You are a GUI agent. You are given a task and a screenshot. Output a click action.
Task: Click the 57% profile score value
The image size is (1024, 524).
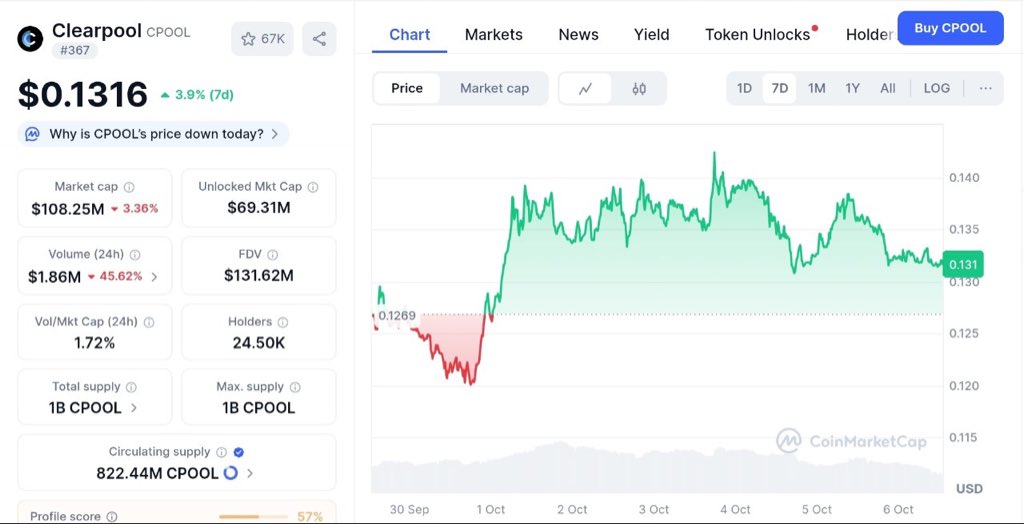click(310, 517)
